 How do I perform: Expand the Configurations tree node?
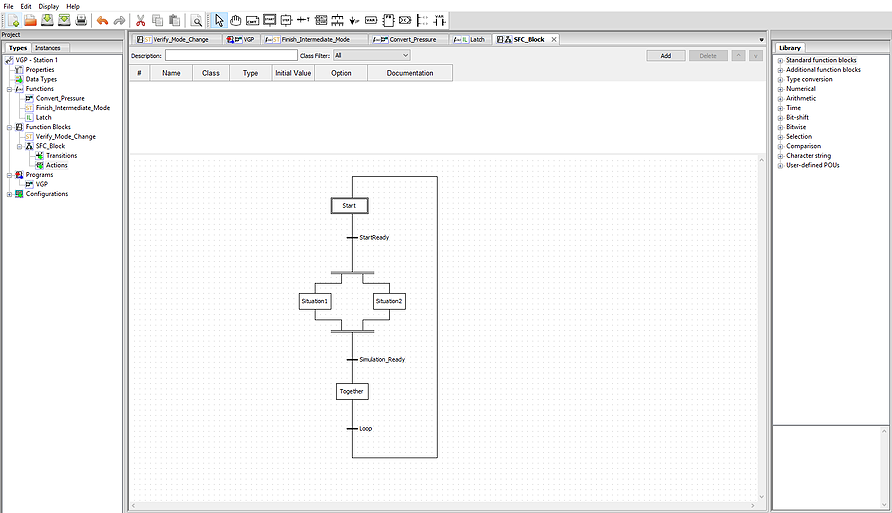tap(9, 194)
